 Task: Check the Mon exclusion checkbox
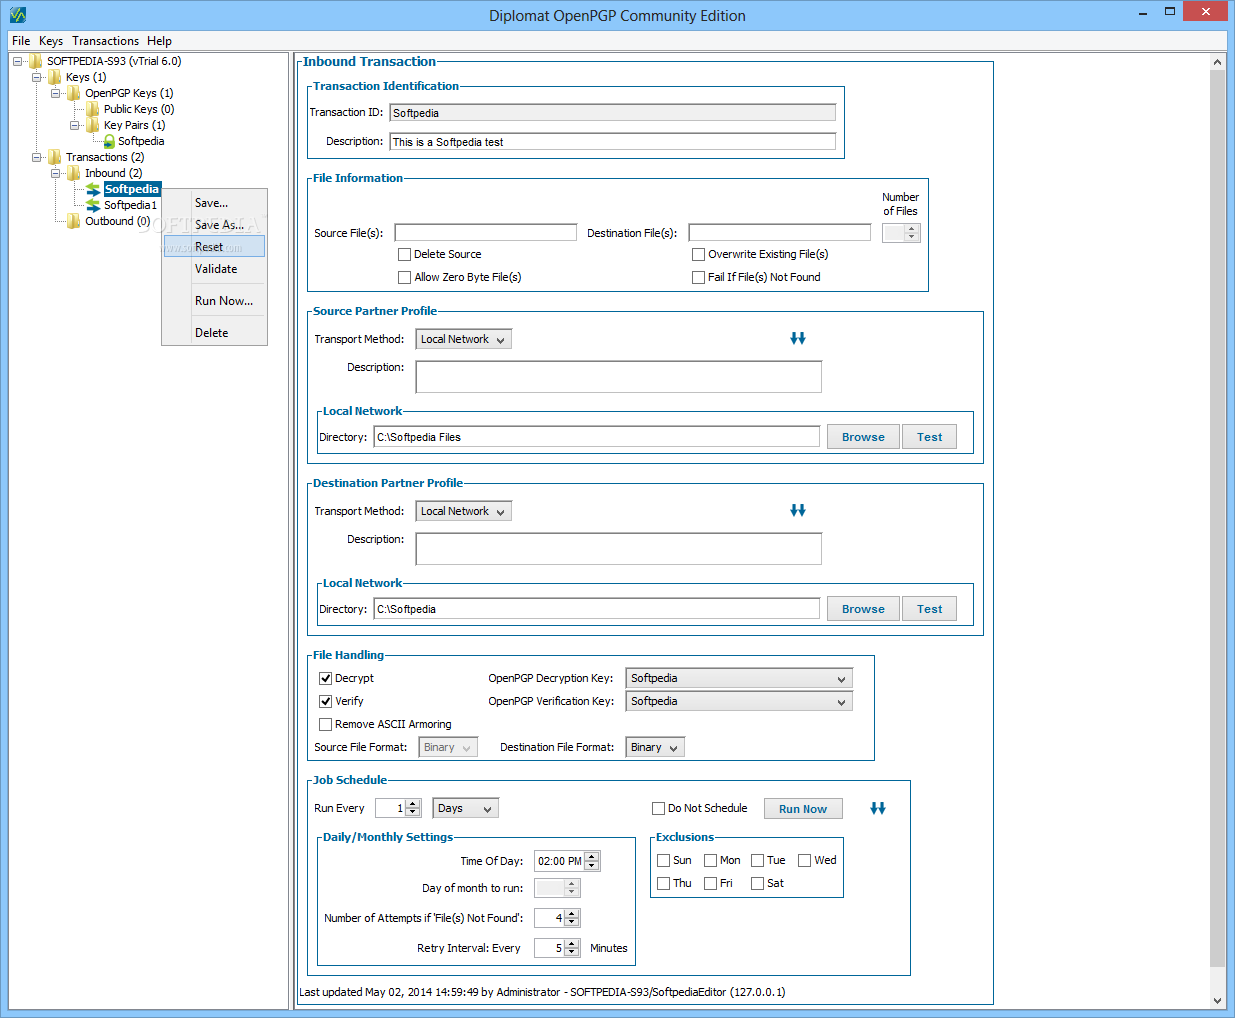click(x=710, y=860)
